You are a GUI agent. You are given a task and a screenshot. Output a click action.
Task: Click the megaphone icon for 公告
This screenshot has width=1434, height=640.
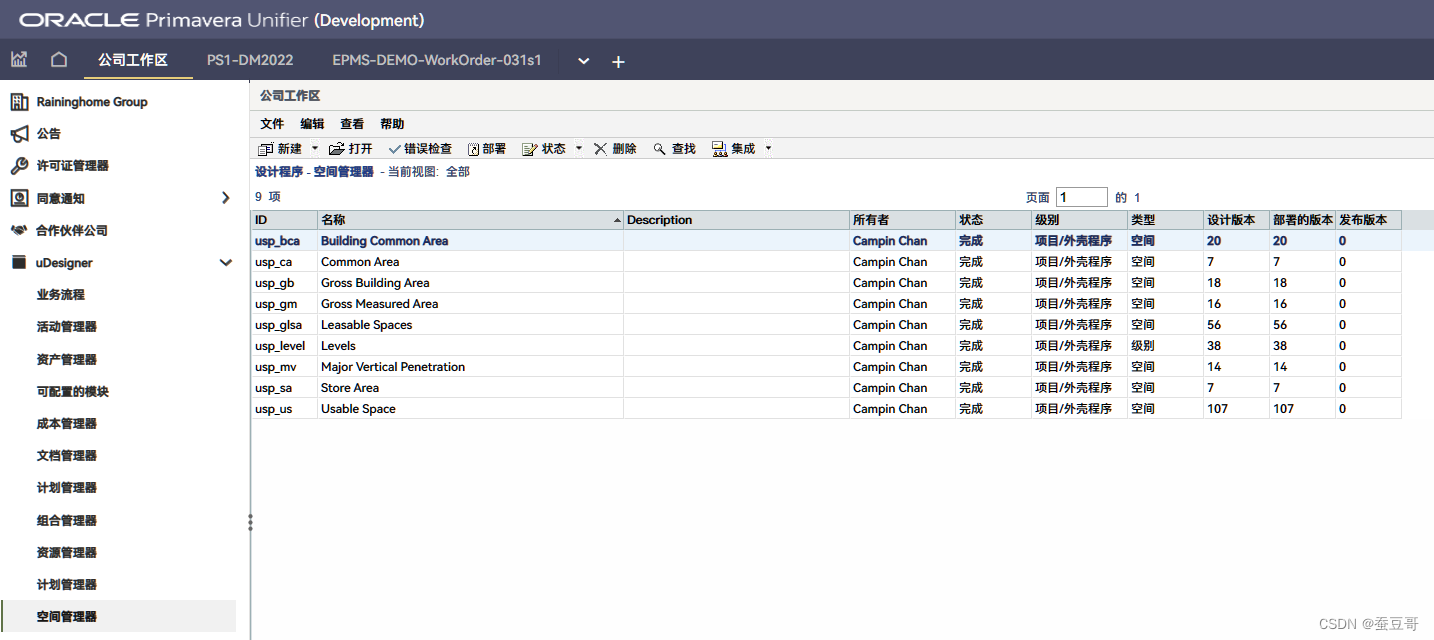tap(19, 134)
